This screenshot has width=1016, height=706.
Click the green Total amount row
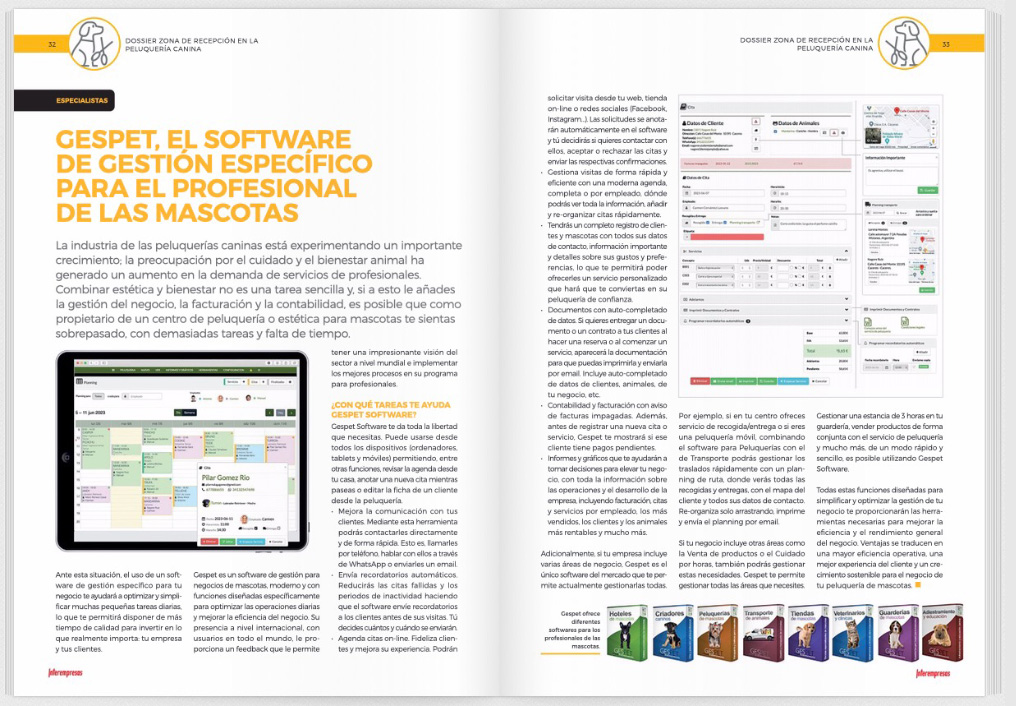[826, 351]
